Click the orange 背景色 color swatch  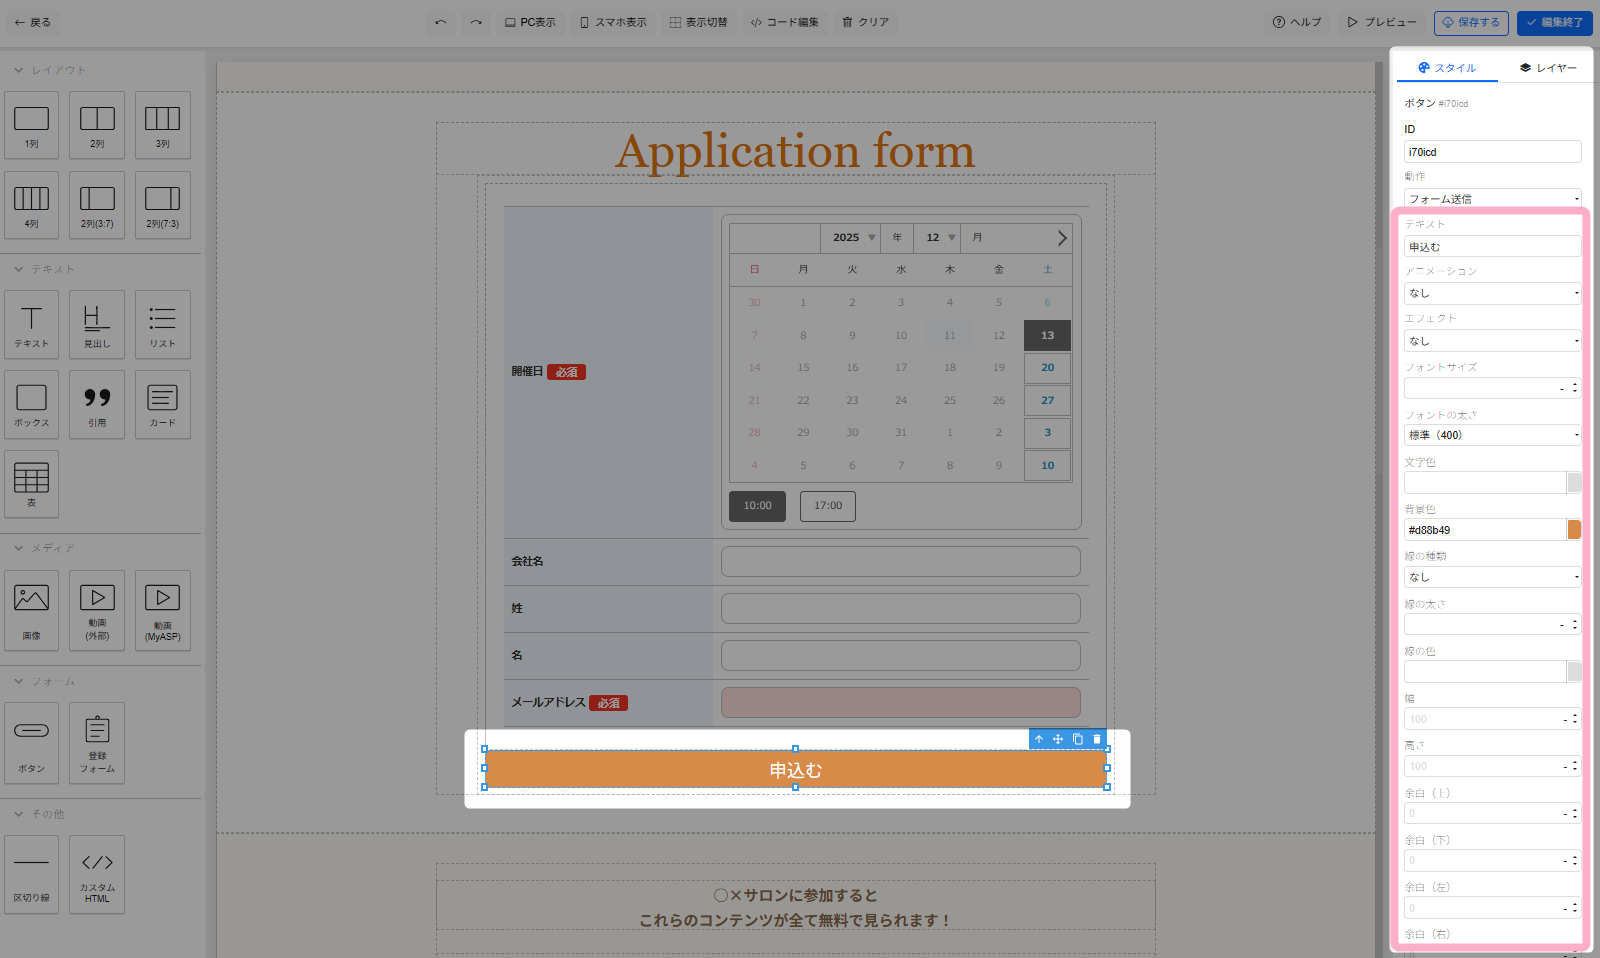(x=1574, y=530)
